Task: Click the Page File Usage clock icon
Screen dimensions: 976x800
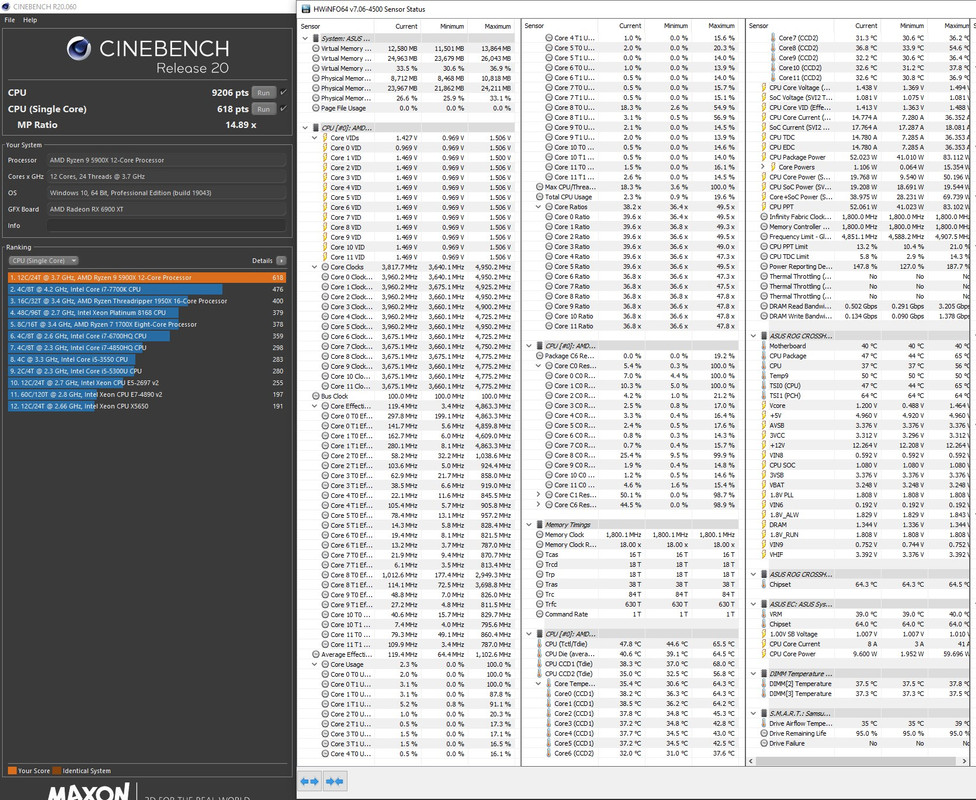Action: 316,108
